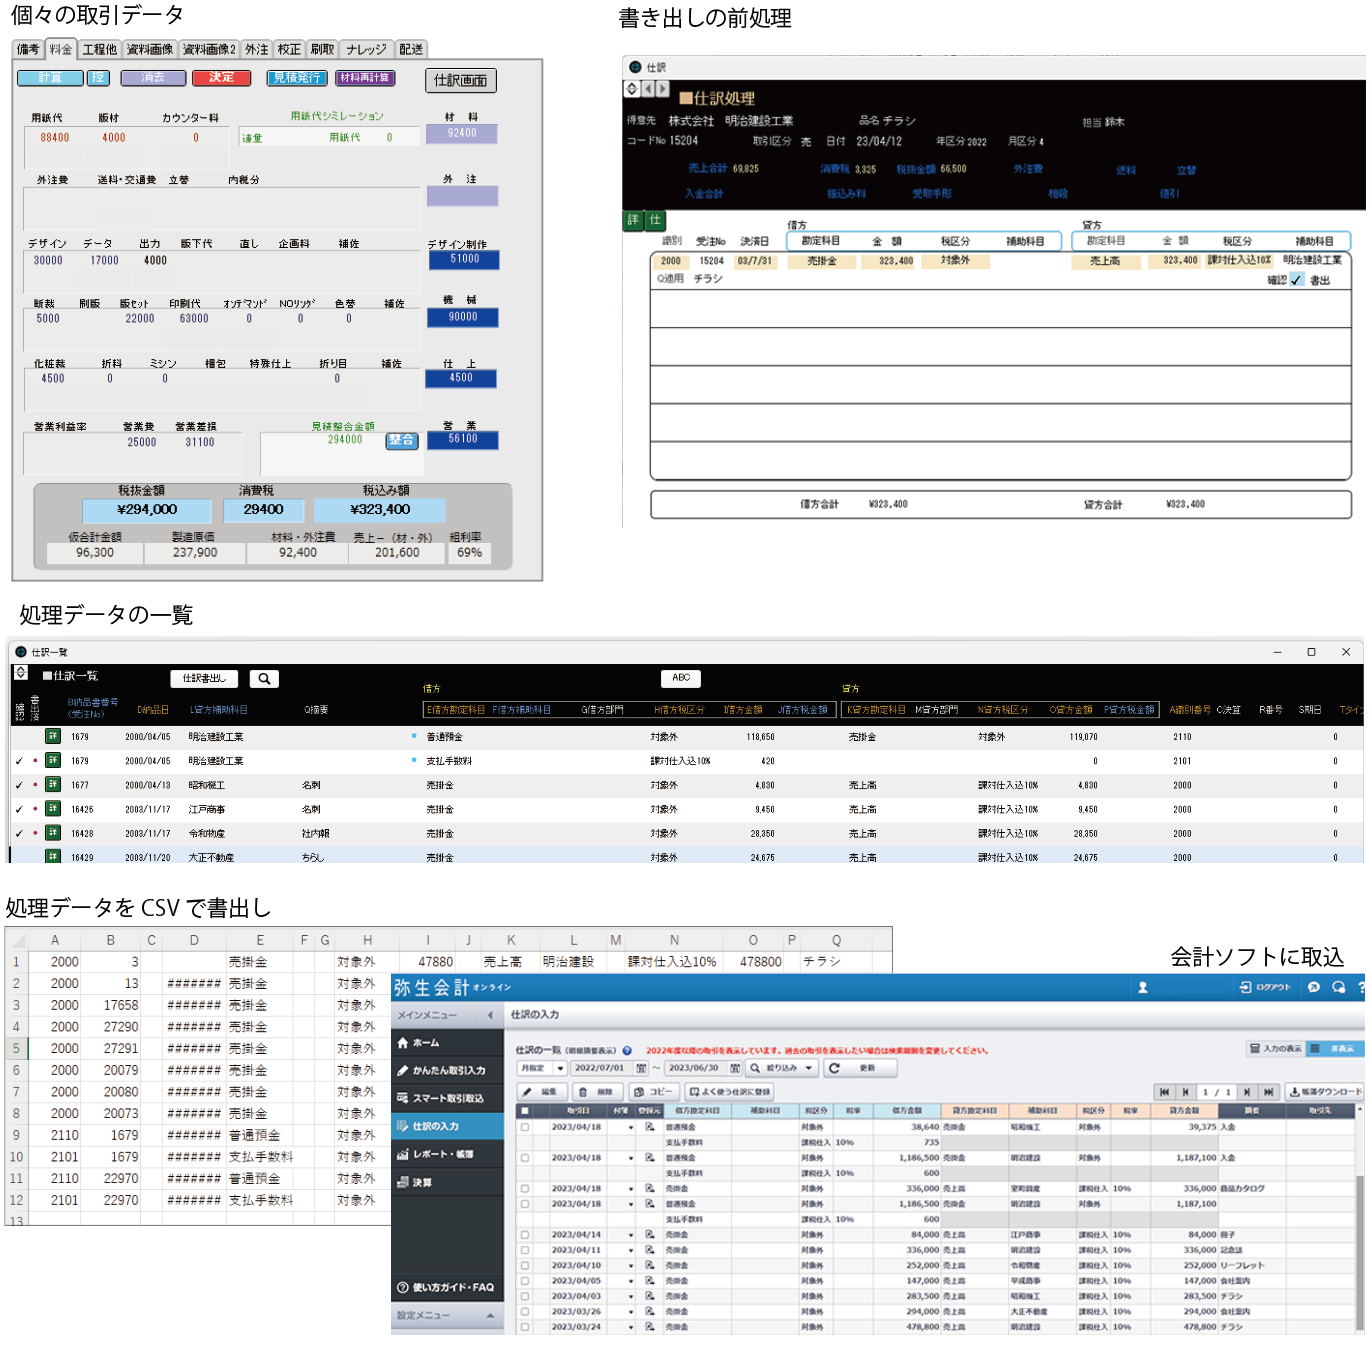This screenshot has height=1349, width=1371.
Task: Click the 売掛金 debit account field
Action: click(822, 261)
